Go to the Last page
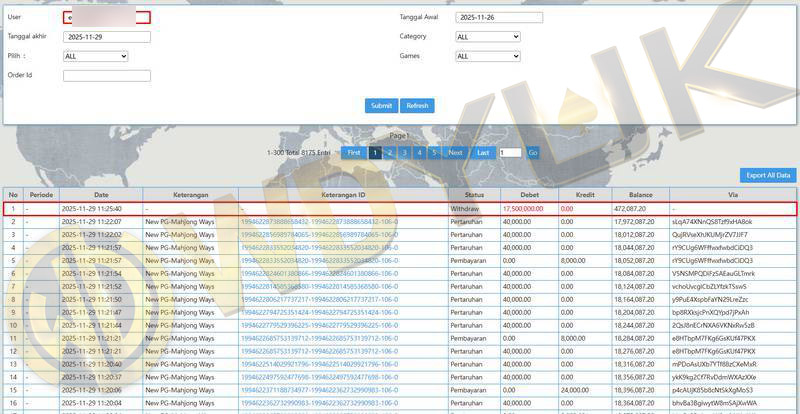The width and height of the screenshot is (800, 414). [482, 152]
